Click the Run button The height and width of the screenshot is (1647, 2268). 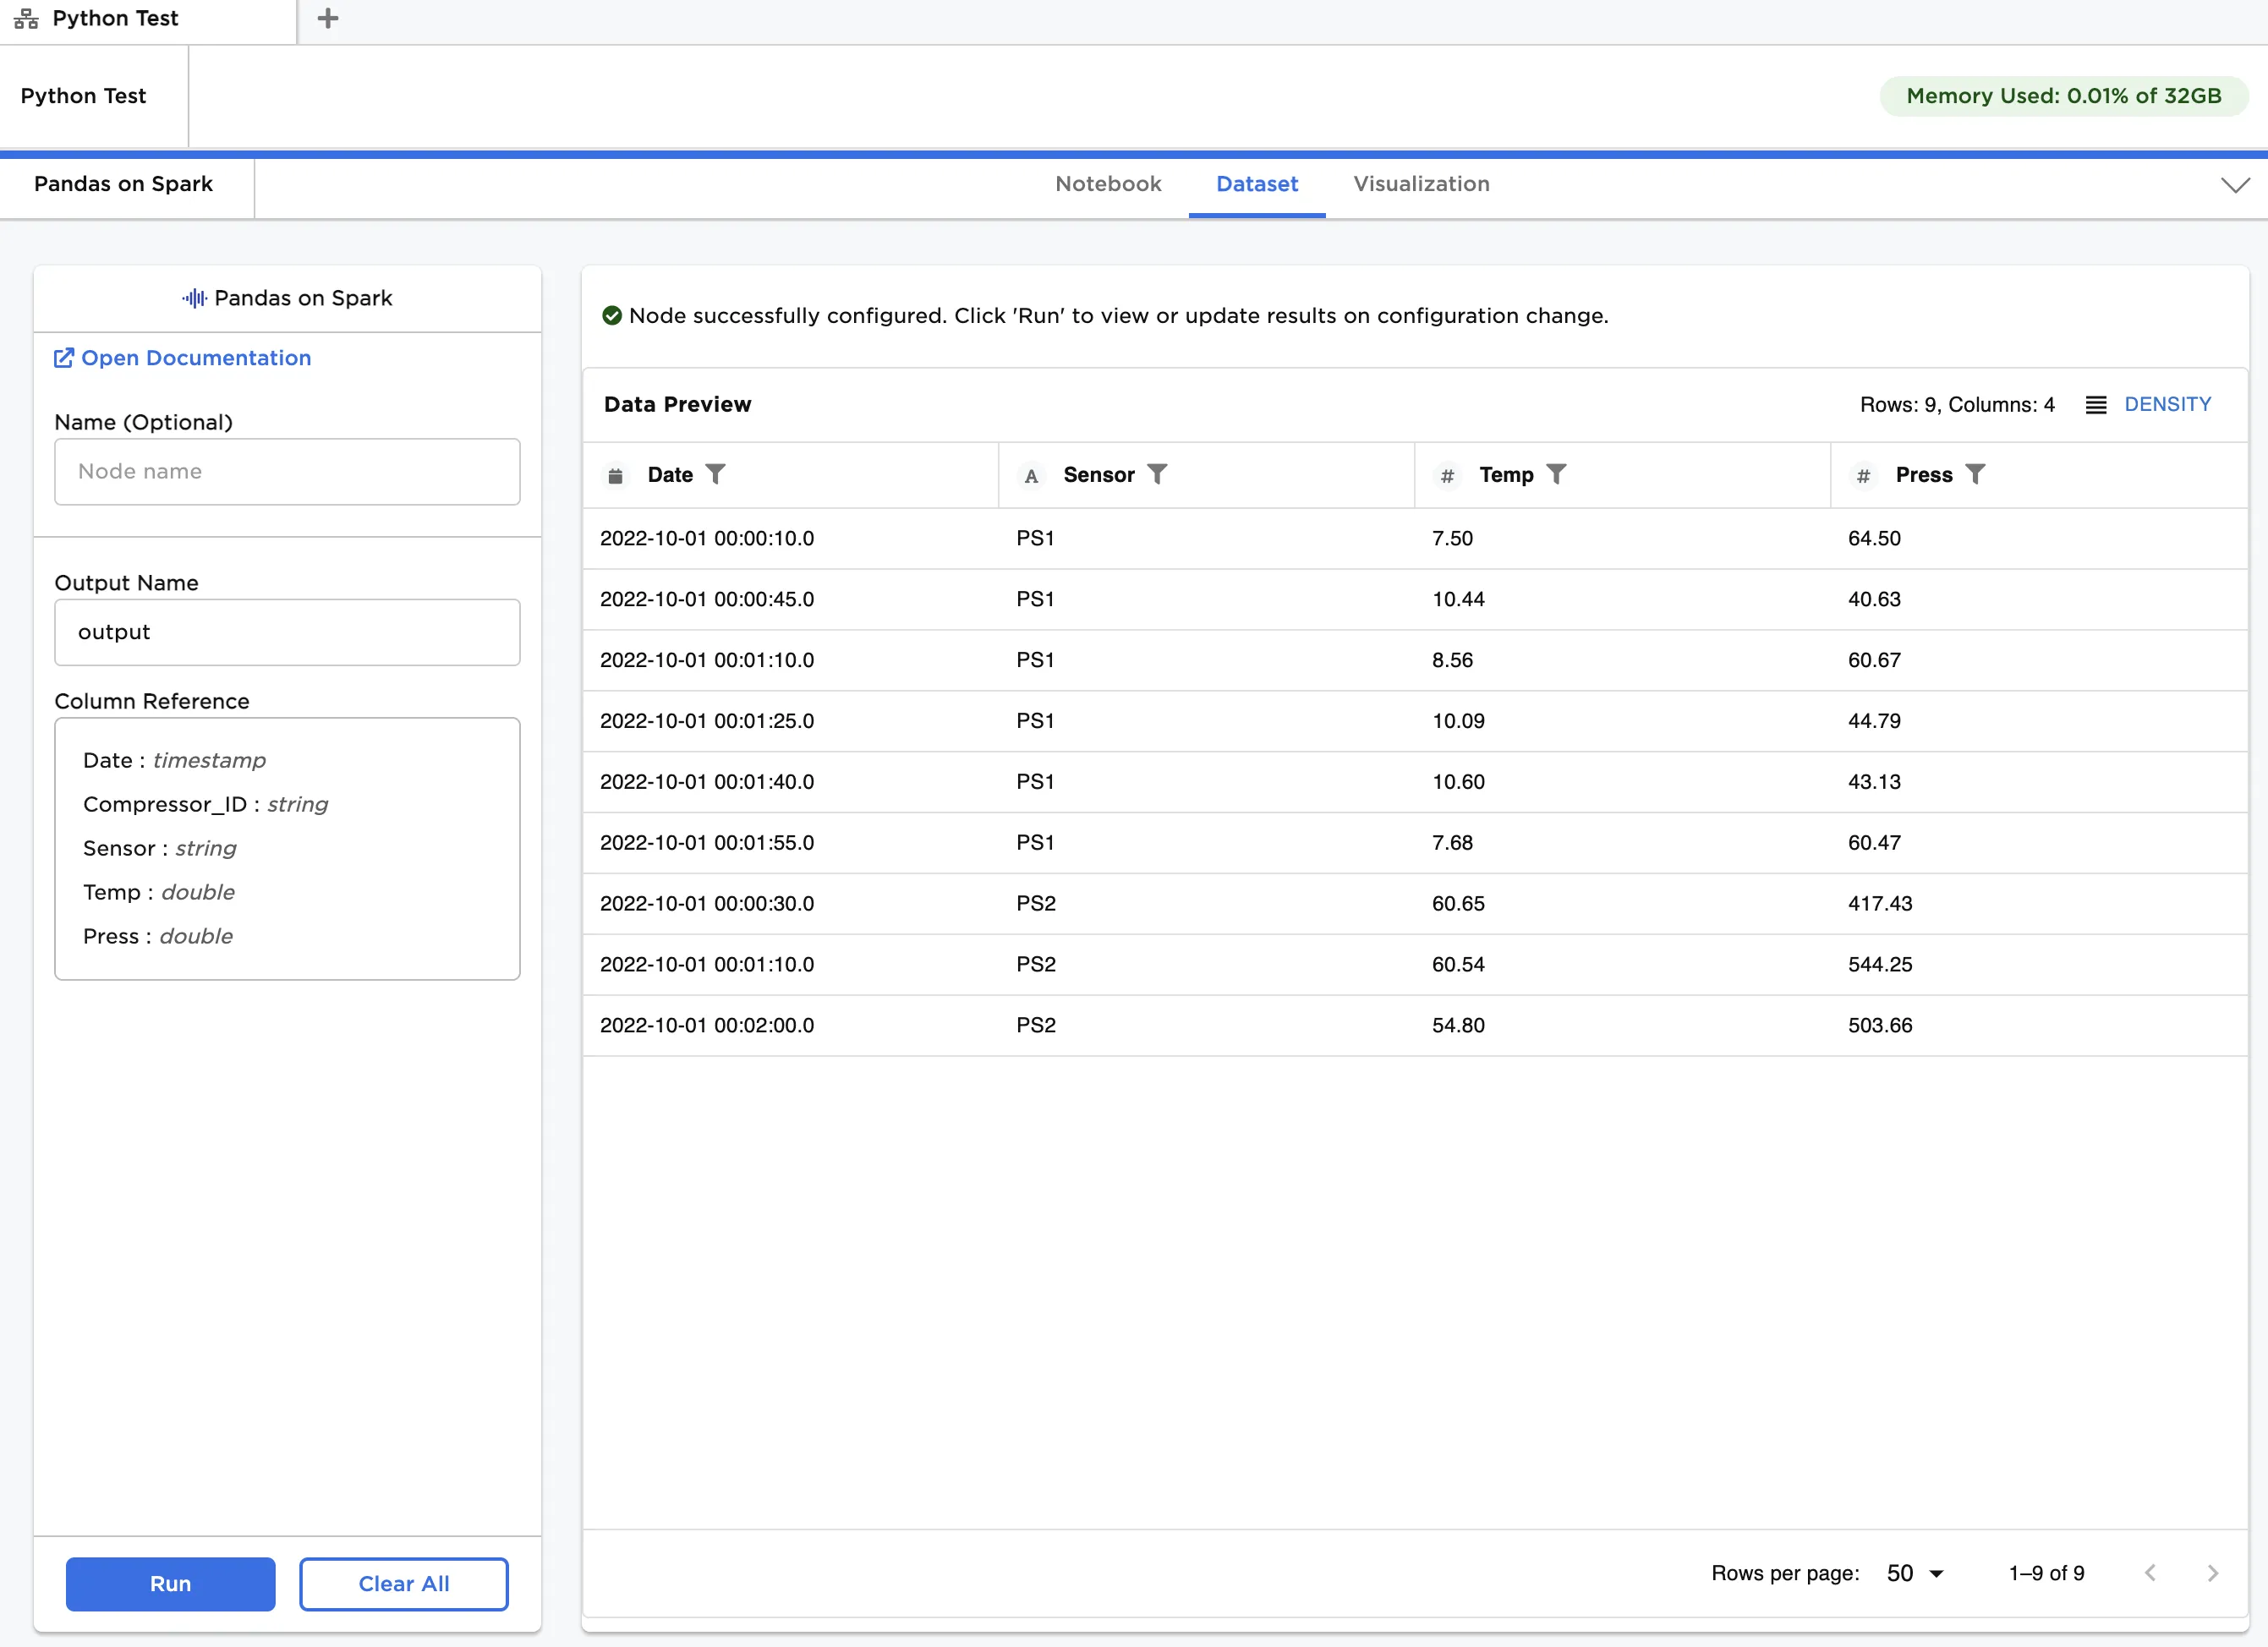click(x=170, y=1583)
